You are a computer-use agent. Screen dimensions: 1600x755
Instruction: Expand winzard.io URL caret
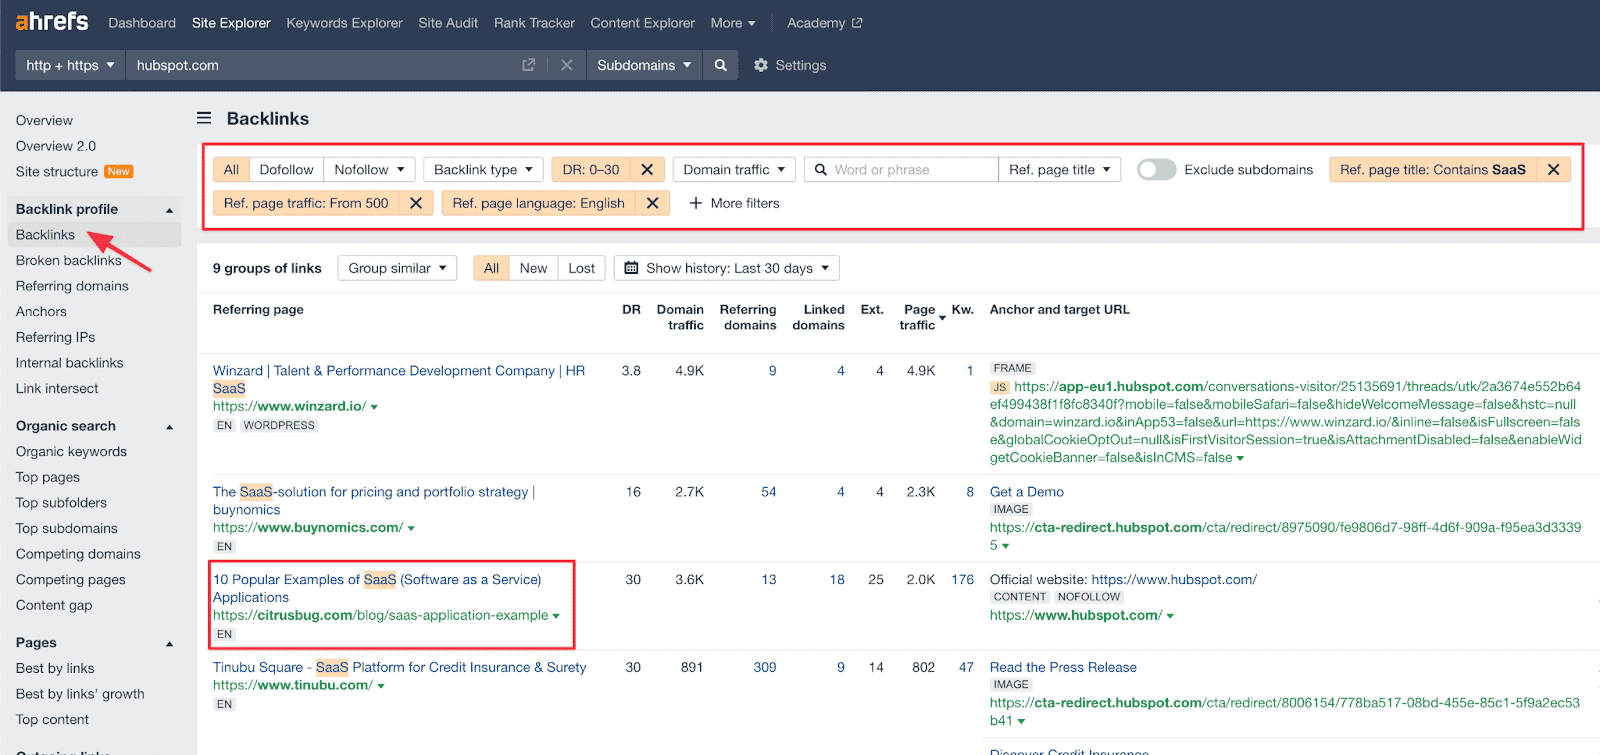coord(374,407)
